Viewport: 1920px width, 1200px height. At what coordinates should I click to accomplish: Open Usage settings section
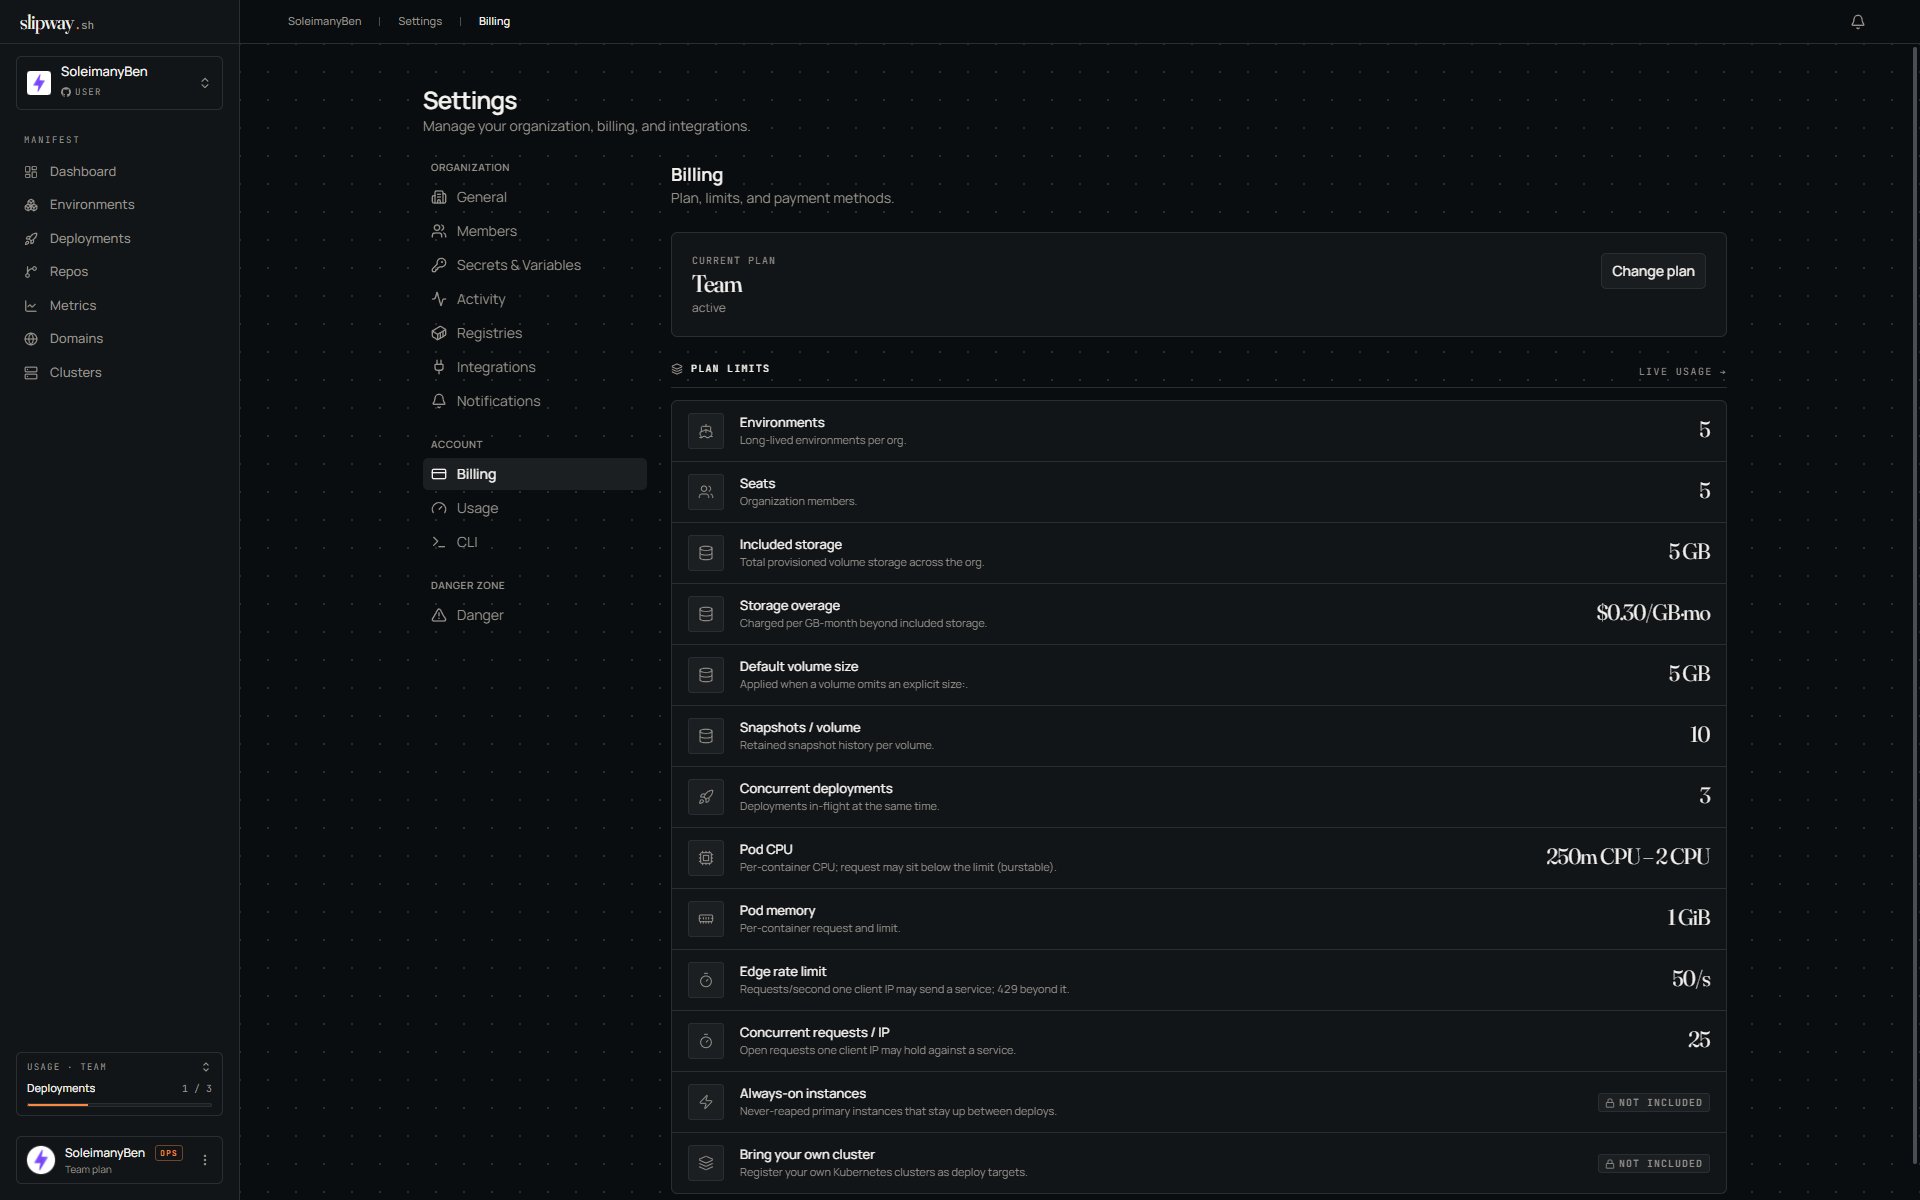click(534, 509)
